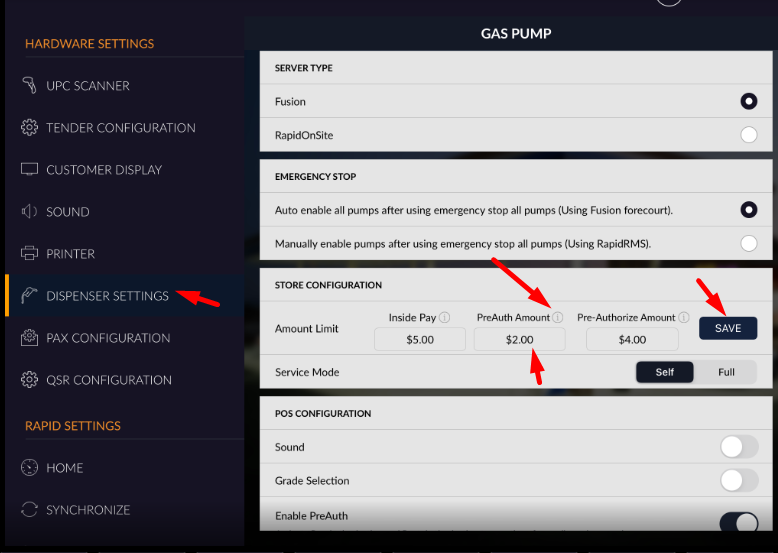
Task: Disable the Enable PreAuth toggle
Action: click(x=739, y=520)
